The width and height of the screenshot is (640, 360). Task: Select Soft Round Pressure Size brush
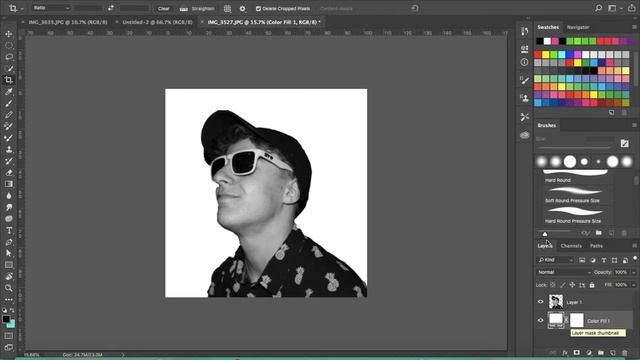pos(577,195)
